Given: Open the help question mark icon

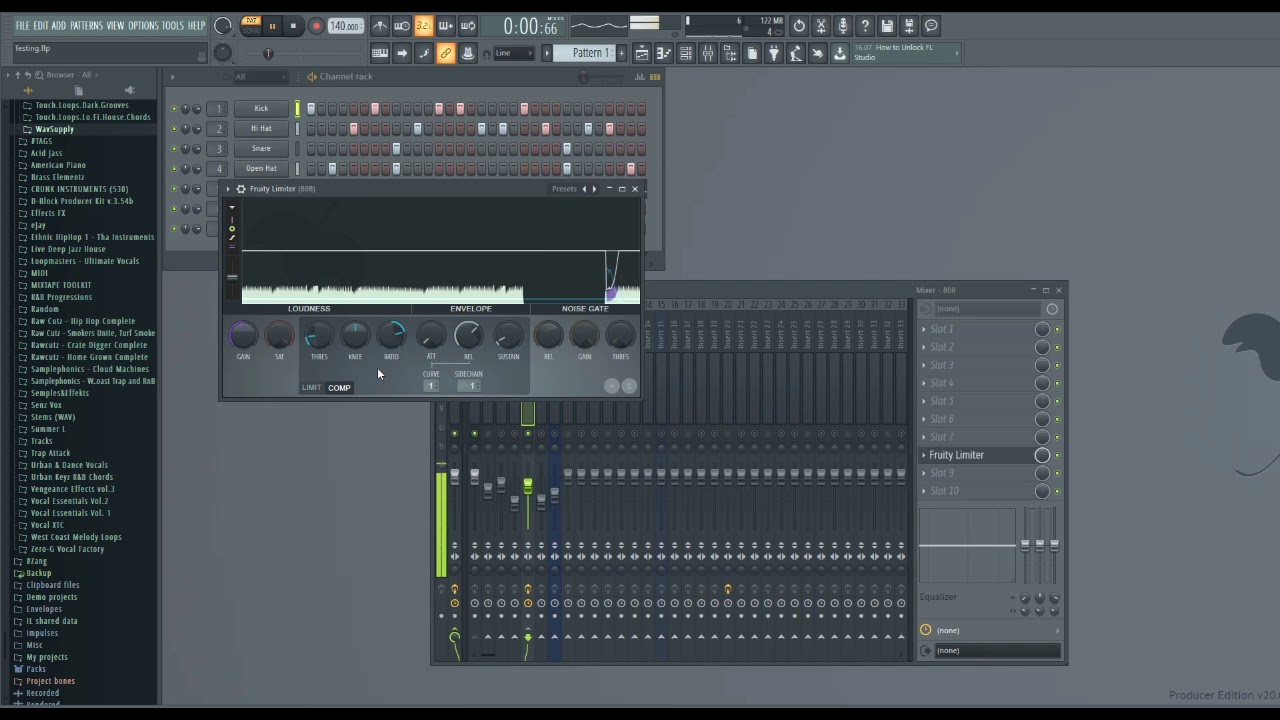Looking at the screenshot, I should (x=865, y=26).
